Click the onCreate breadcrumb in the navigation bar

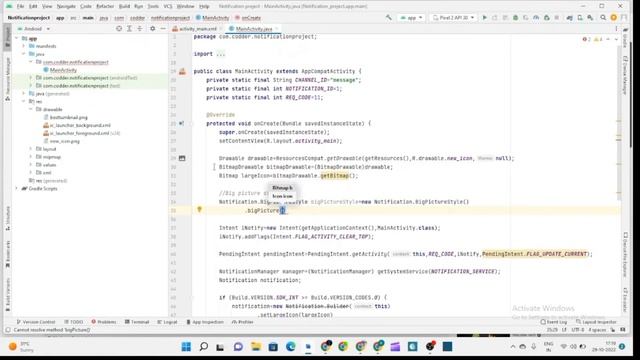(x=248, y=18)
